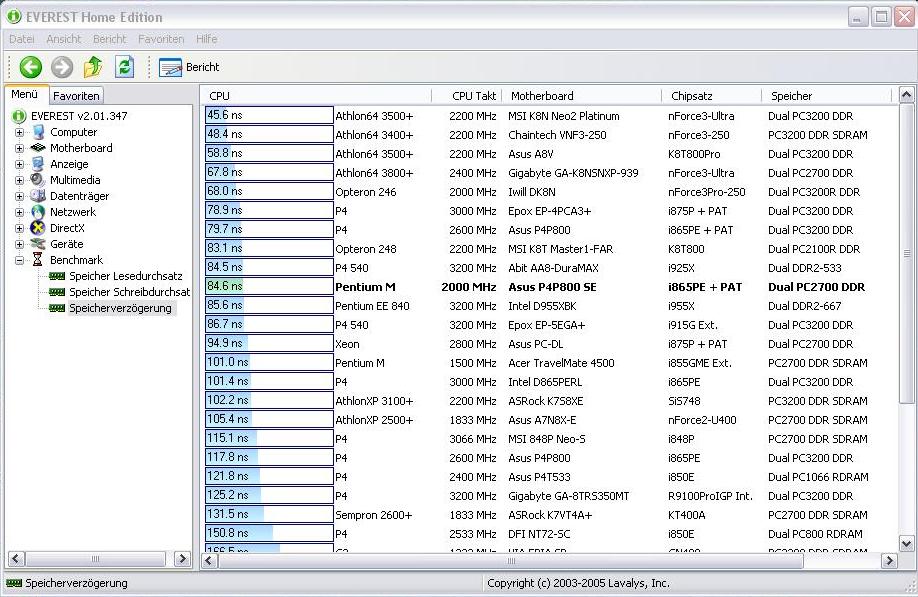The width and height of the screenshot is (918, 597).
Task: Sort by the CPU column header
Action: [x=317, y=96]
